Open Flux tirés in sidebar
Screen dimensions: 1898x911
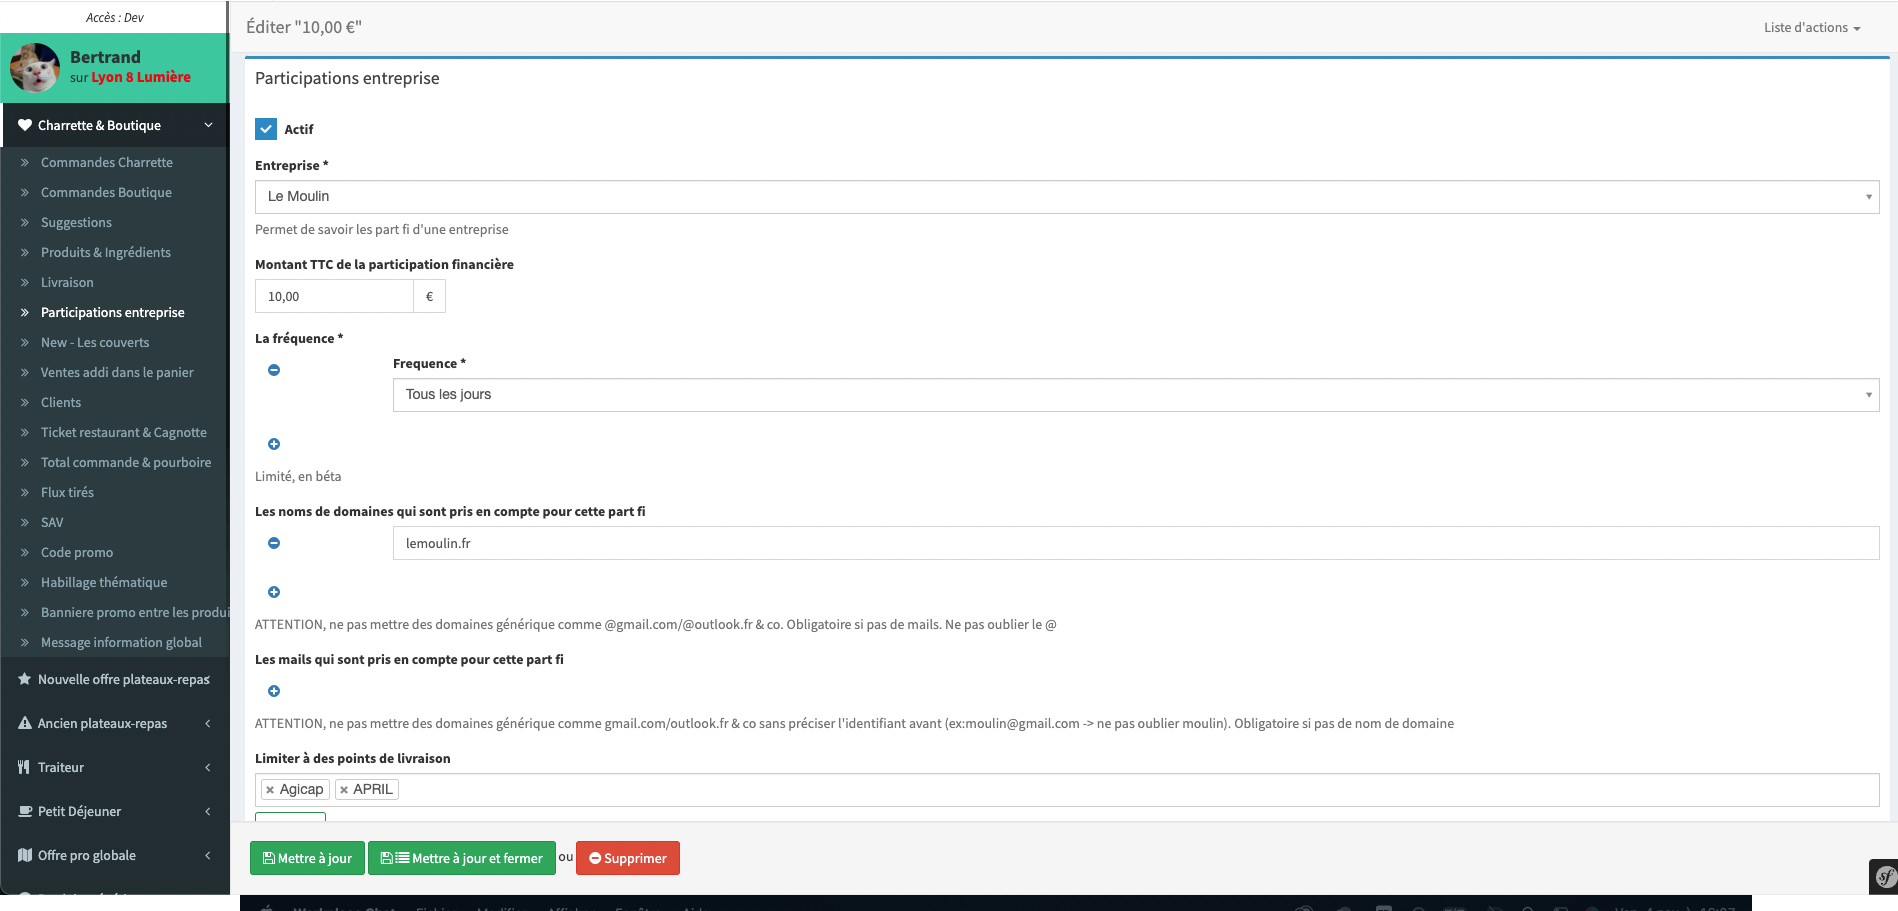point(67,492)
